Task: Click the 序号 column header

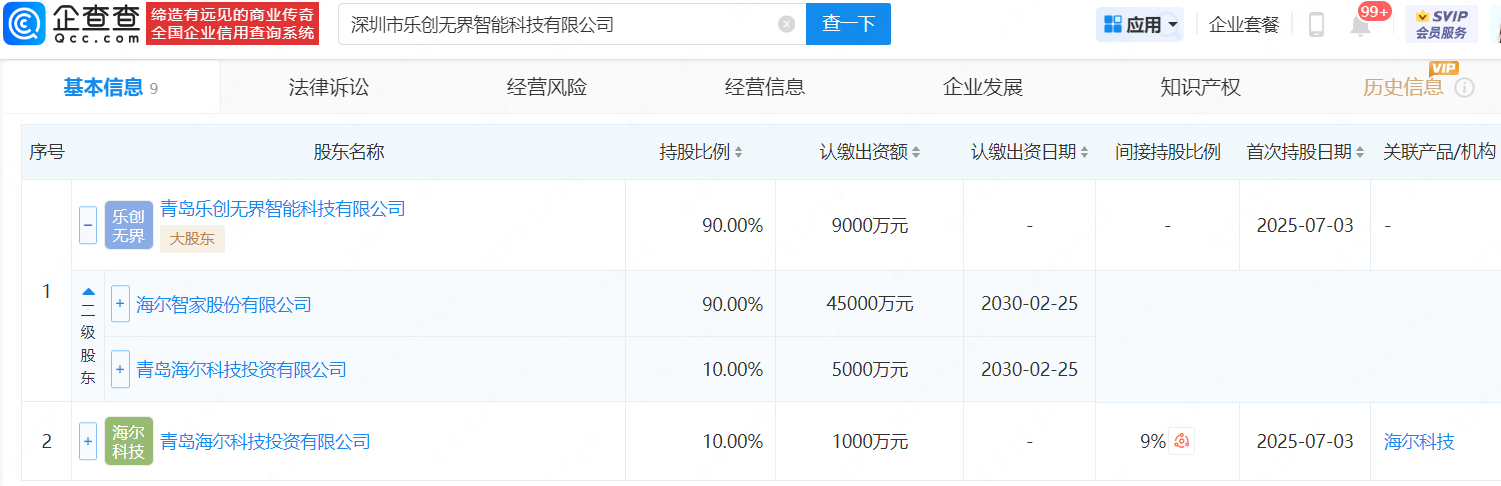Action: (46, 152)
